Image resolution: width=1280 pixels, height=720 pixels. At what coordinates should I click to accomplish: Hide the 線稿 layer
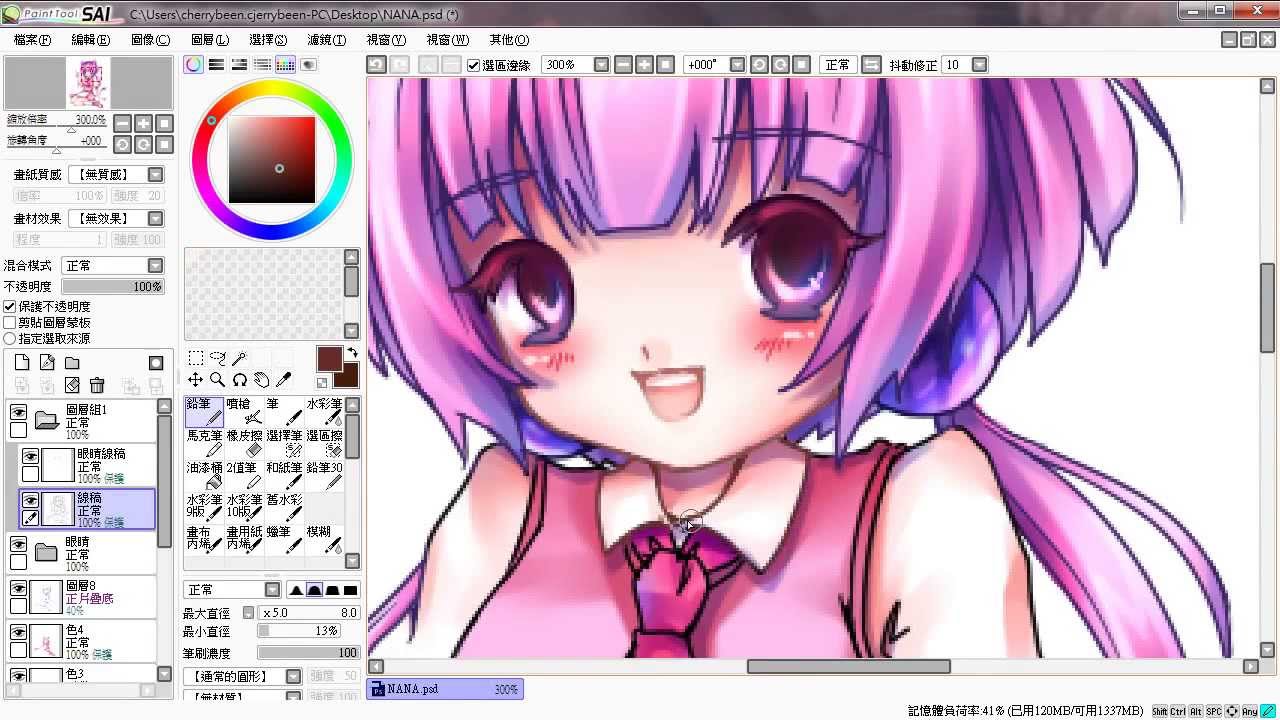click(30, 501)
